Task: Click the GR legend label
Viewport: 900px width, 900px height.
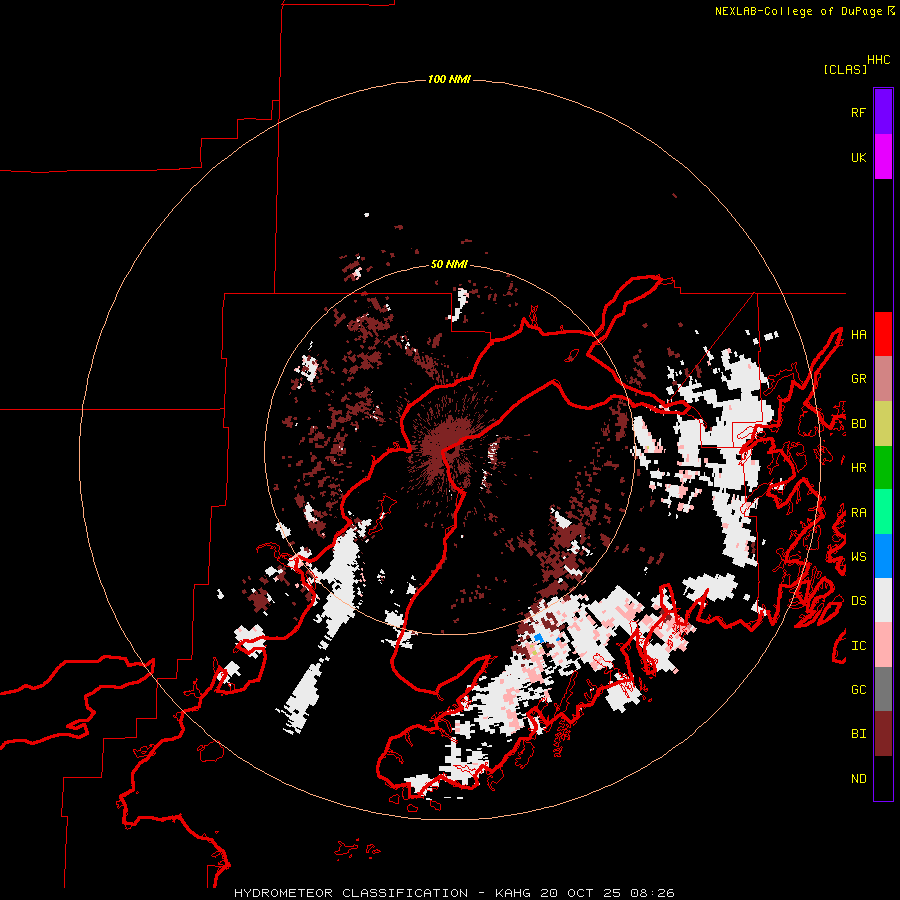Action: pos(858,378)
